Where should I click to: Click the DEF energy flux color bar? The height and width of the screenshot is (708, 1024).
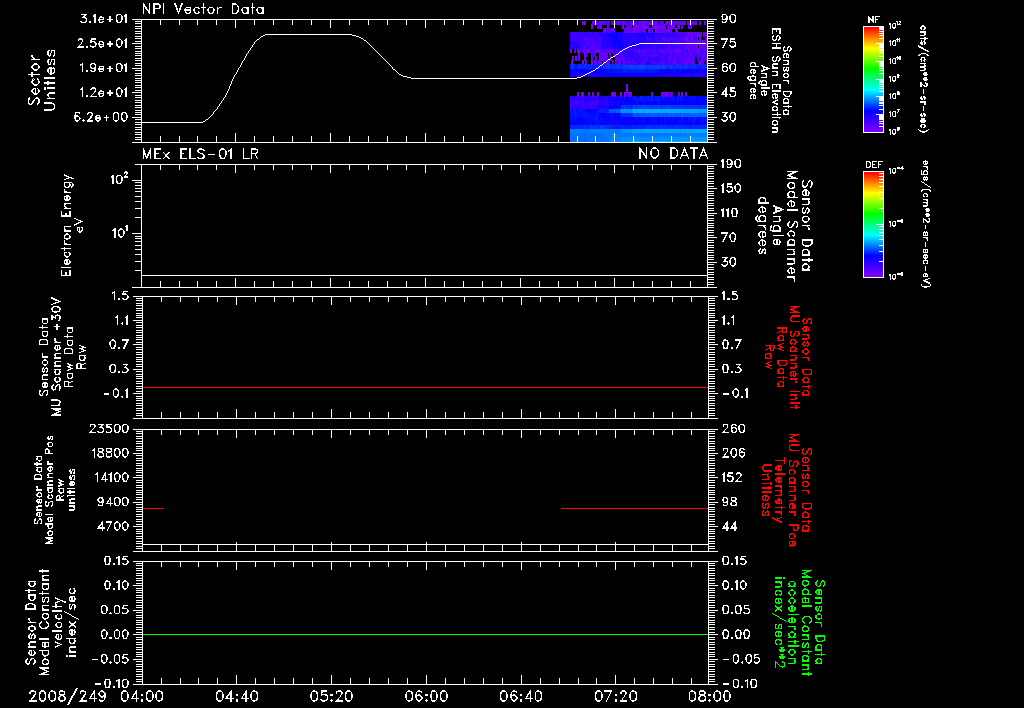(873, 224)
